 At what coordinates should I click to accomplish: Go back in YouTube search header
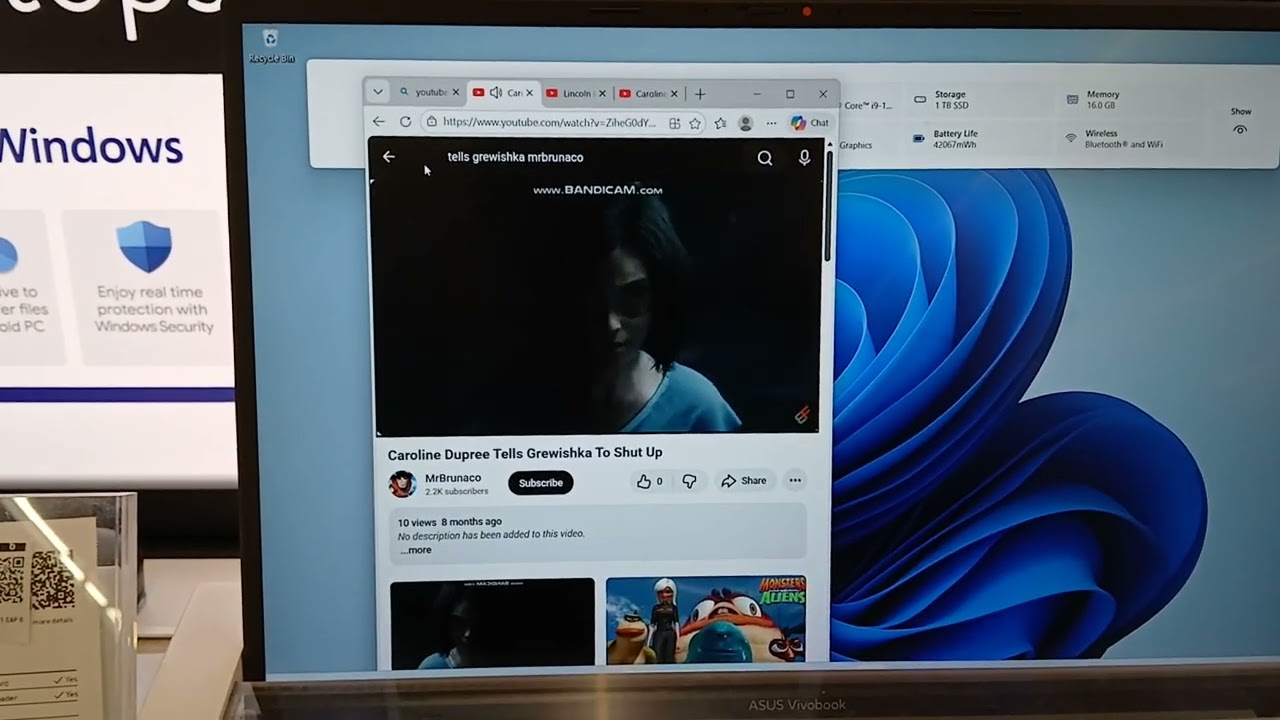pos(389,157)
